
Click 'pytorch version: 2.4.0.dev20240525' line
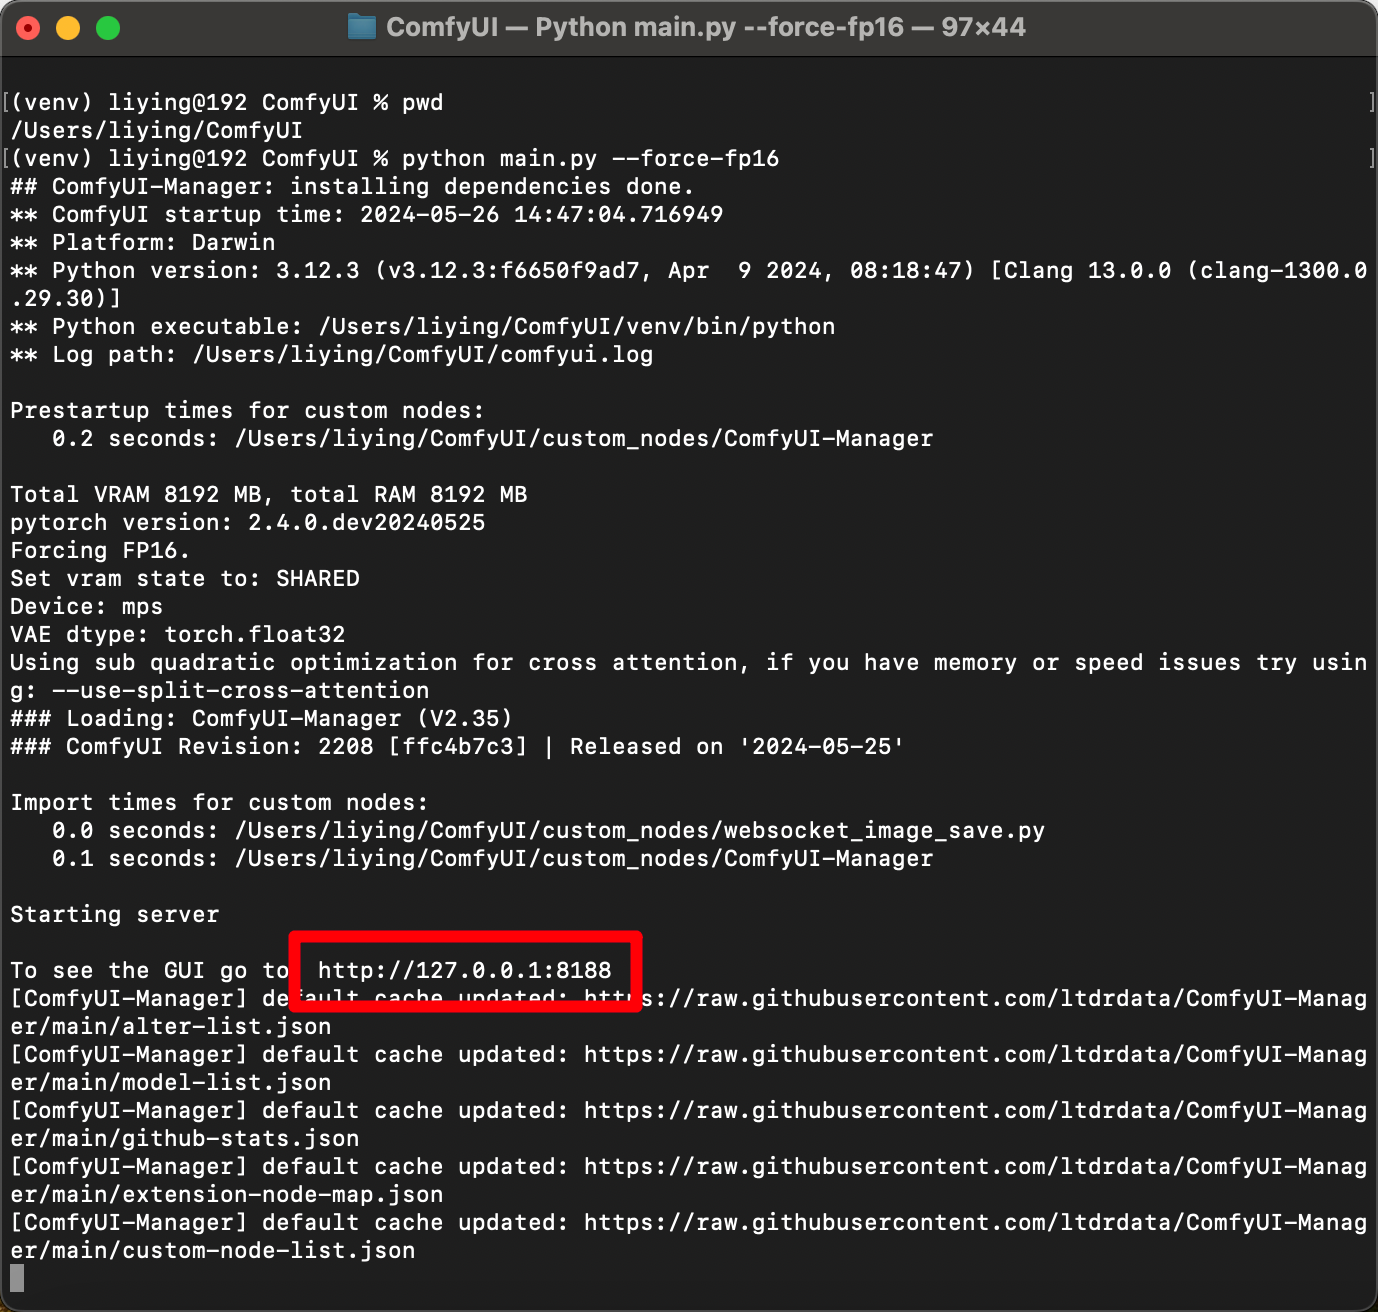click(x=247, y=523)
